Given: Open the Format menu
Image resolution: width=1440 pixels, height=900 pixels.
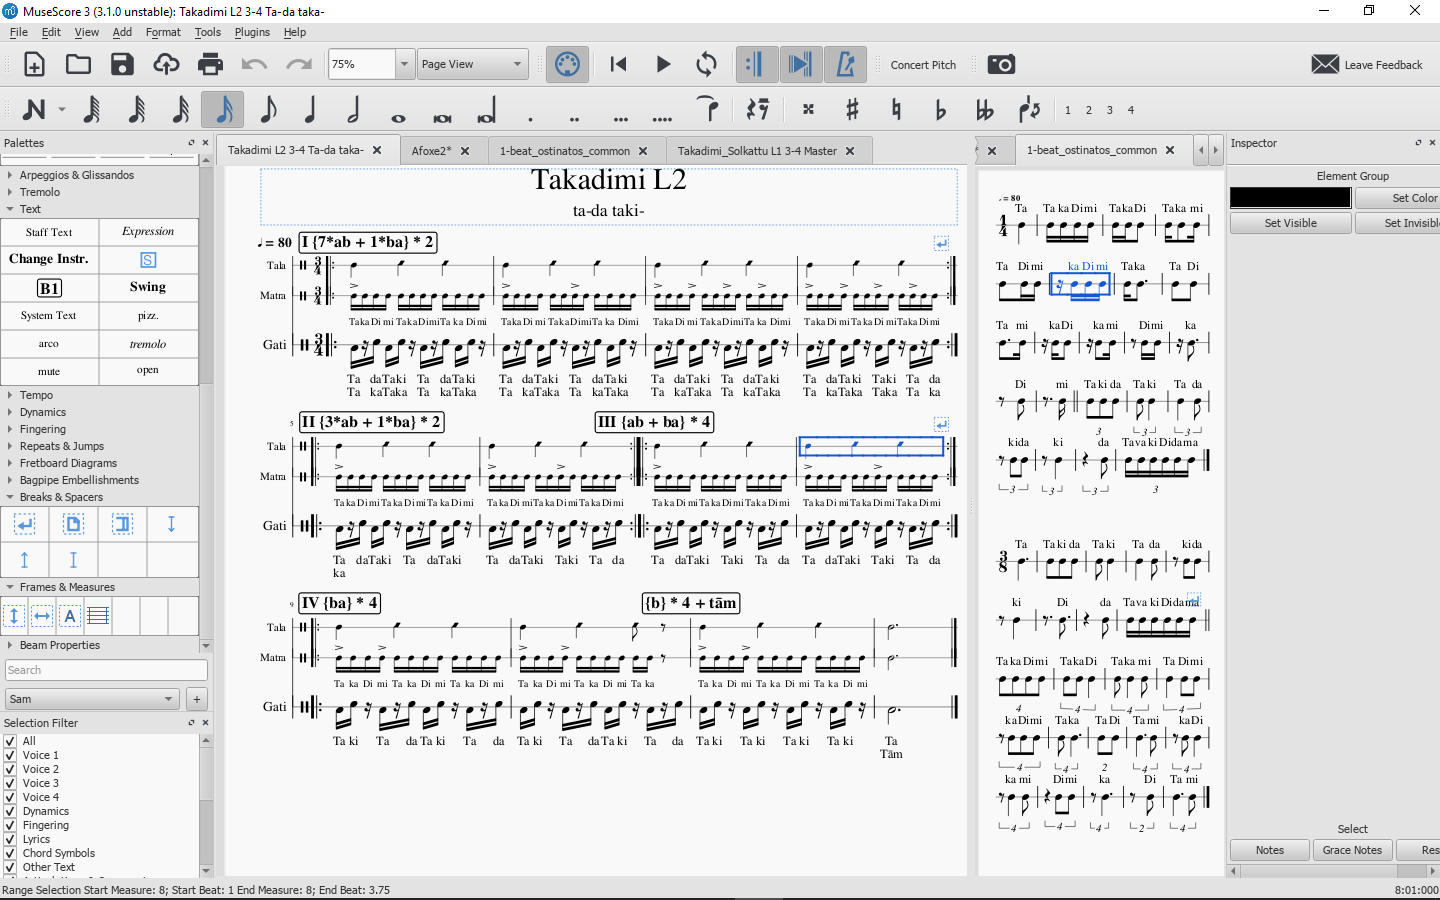Looking at the screenshot, I should [x=163, y=32].
